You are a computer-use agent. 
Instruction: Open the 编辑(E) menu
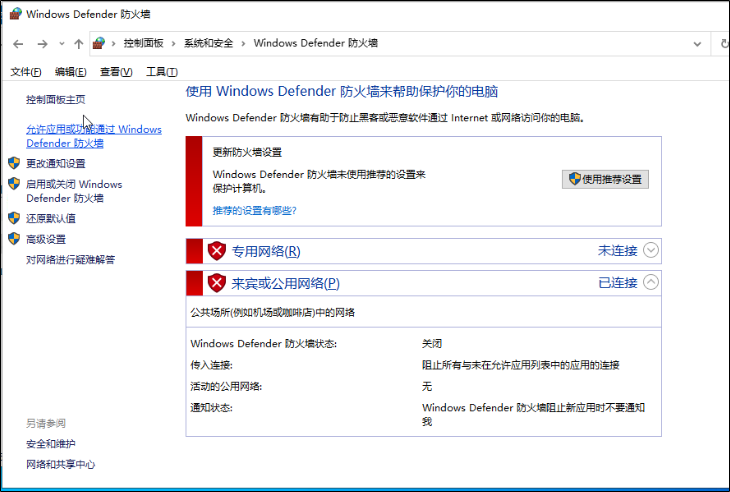[x=70, y=72]
